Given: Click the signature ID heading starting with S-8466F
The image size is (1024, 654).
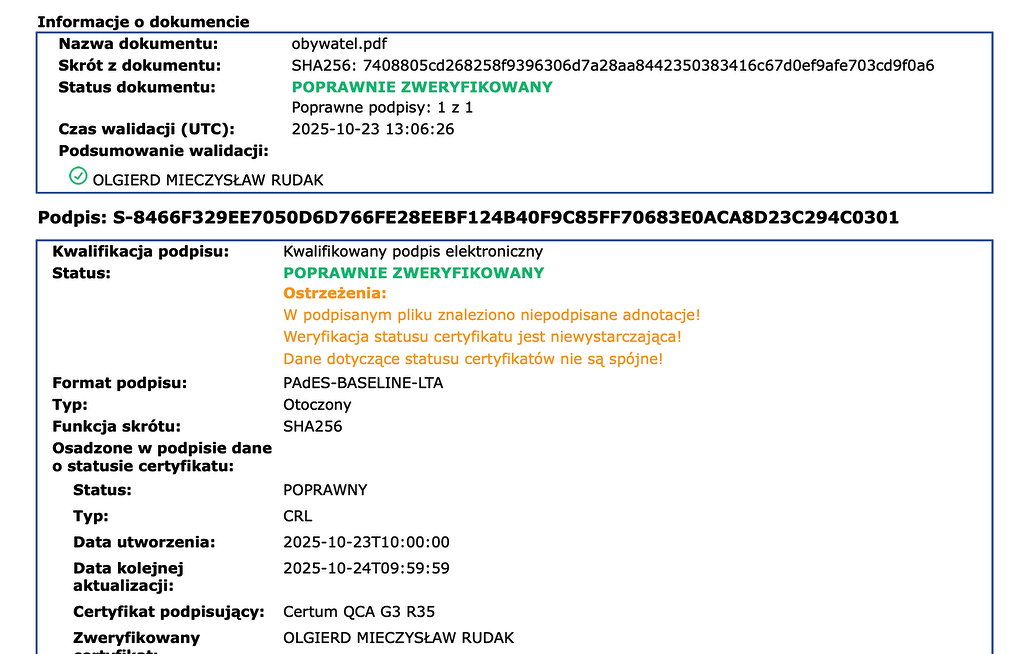Looking at the screenshot, I should pyautogui.click(x=468, y=217).
